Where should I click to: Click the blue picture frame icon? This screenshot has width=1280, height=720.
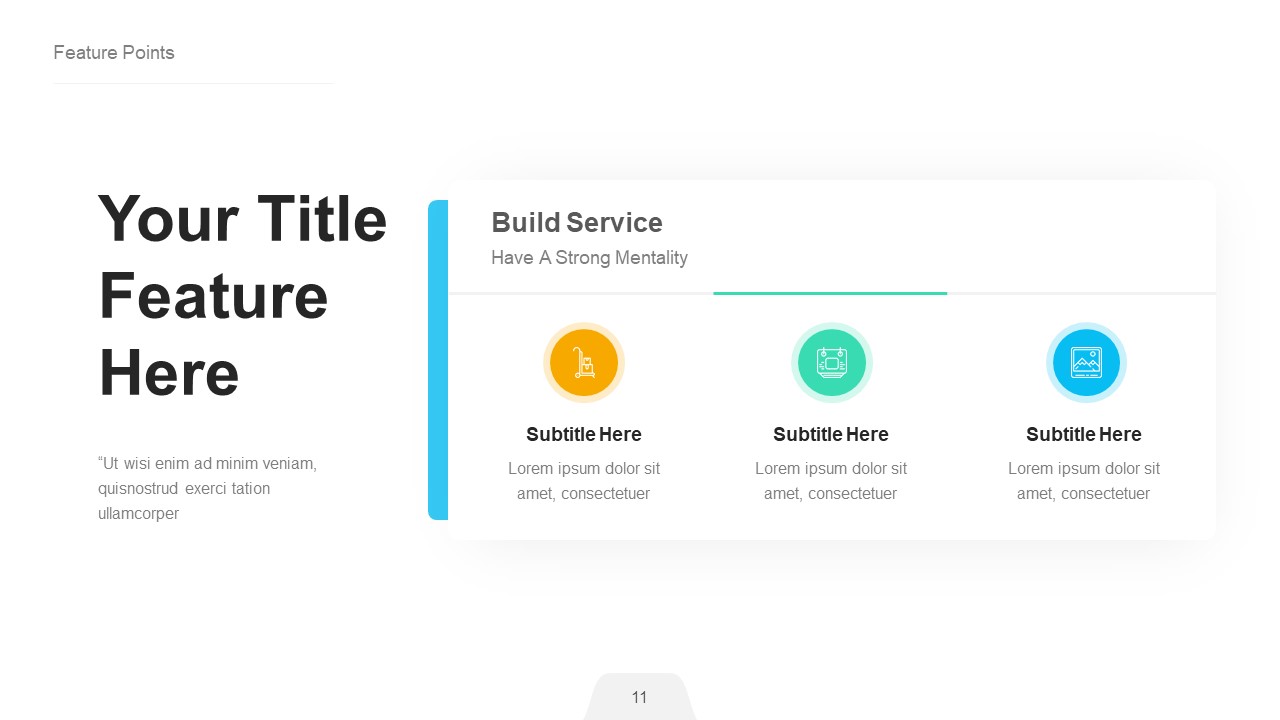(1086, 362)
